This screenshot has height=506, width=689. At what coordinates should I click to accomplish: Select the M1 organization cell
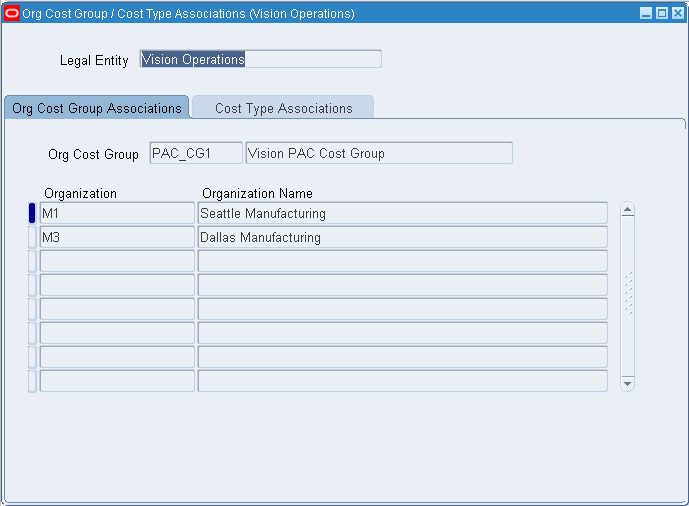pyautogui.click(x=117, y=213)
